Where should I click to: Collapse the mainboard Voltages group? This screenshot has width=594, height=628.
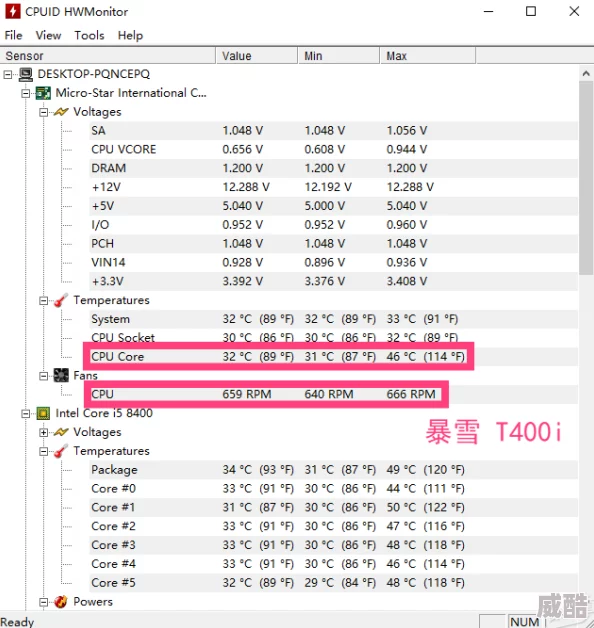(x=44, y=112)
